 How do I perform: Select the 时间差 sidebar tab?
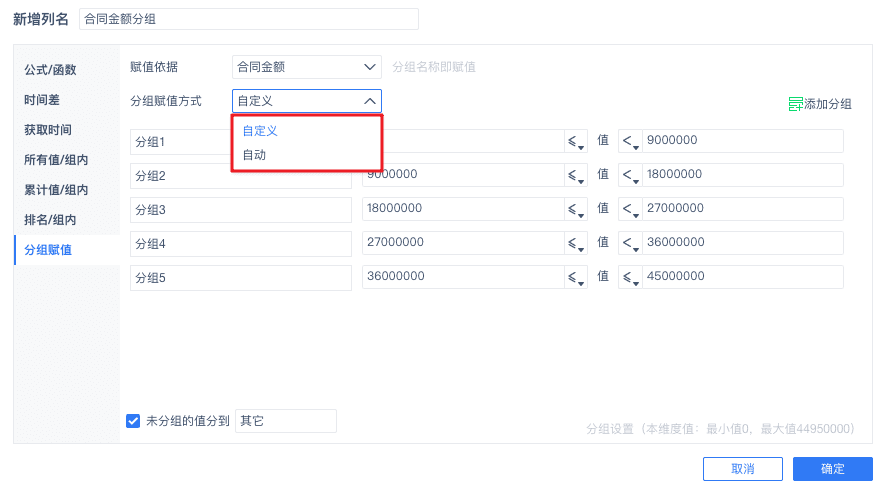(x=42, y=100)
